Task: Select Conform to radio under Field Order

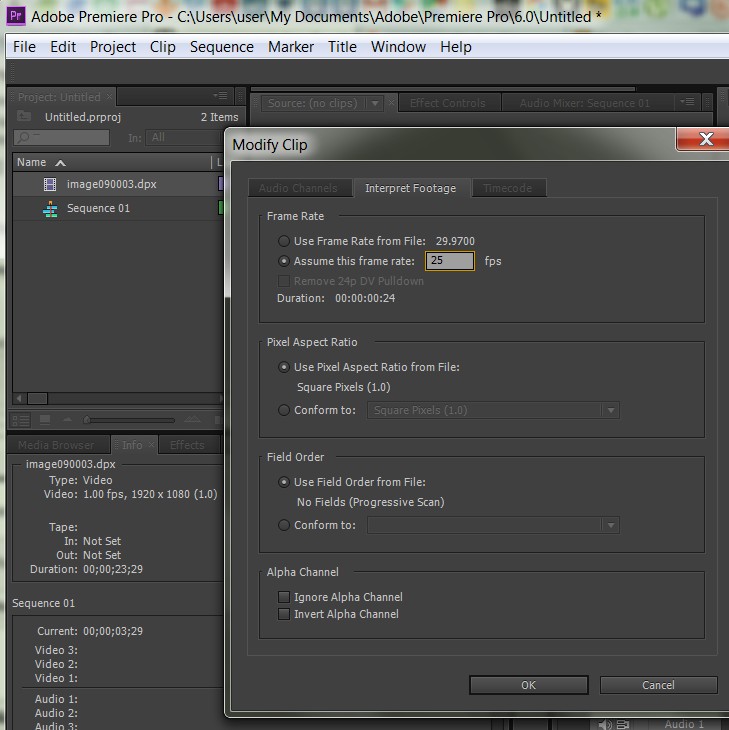Action: (x=284, y=525)
